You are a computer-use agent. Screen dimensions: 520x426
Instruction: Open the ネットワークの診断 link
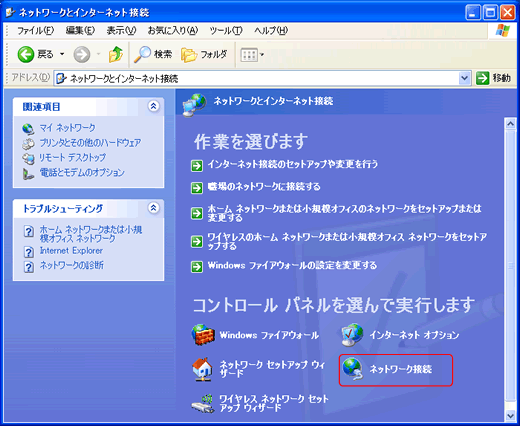[72, 265]
